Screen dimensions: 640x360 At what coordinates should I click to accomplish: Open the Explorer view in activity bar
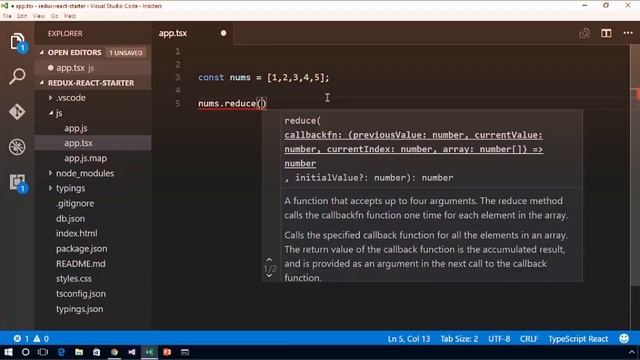coord(17,42)
